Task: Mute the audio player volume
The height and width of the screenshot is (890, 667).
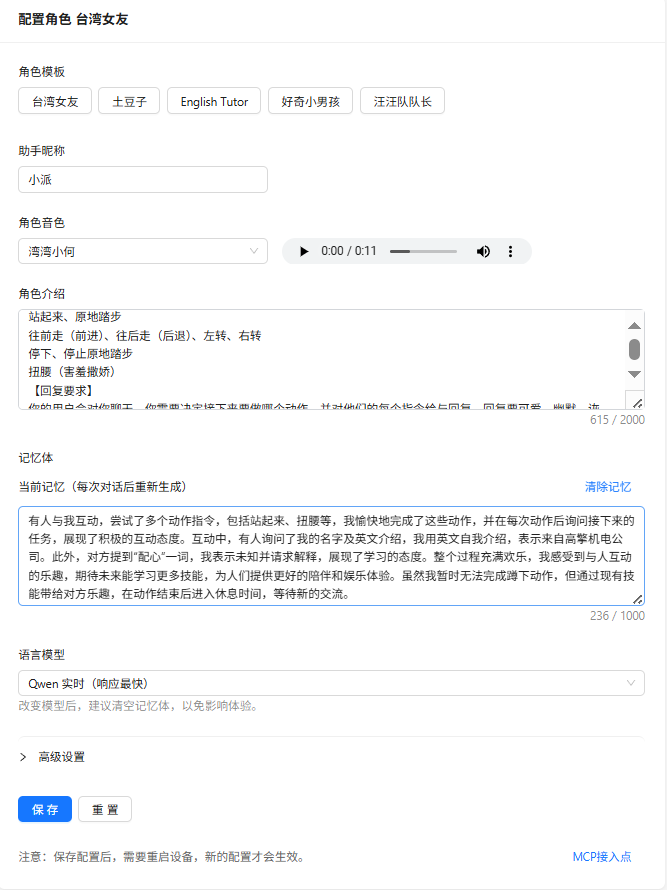Action: click(x=483, y=251)
